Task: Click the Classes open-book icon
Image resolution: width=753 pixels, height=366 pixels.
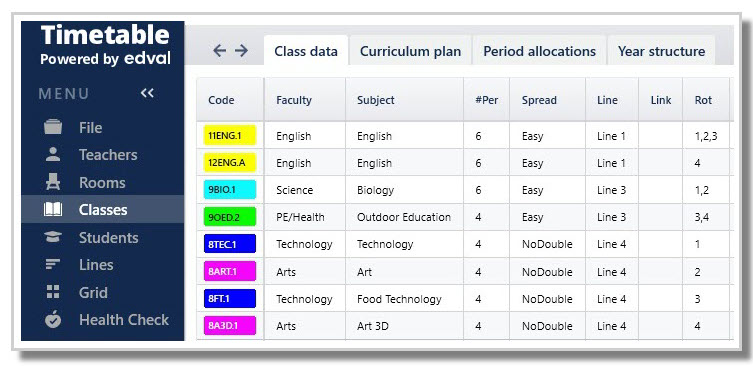Action: (53, 209)
